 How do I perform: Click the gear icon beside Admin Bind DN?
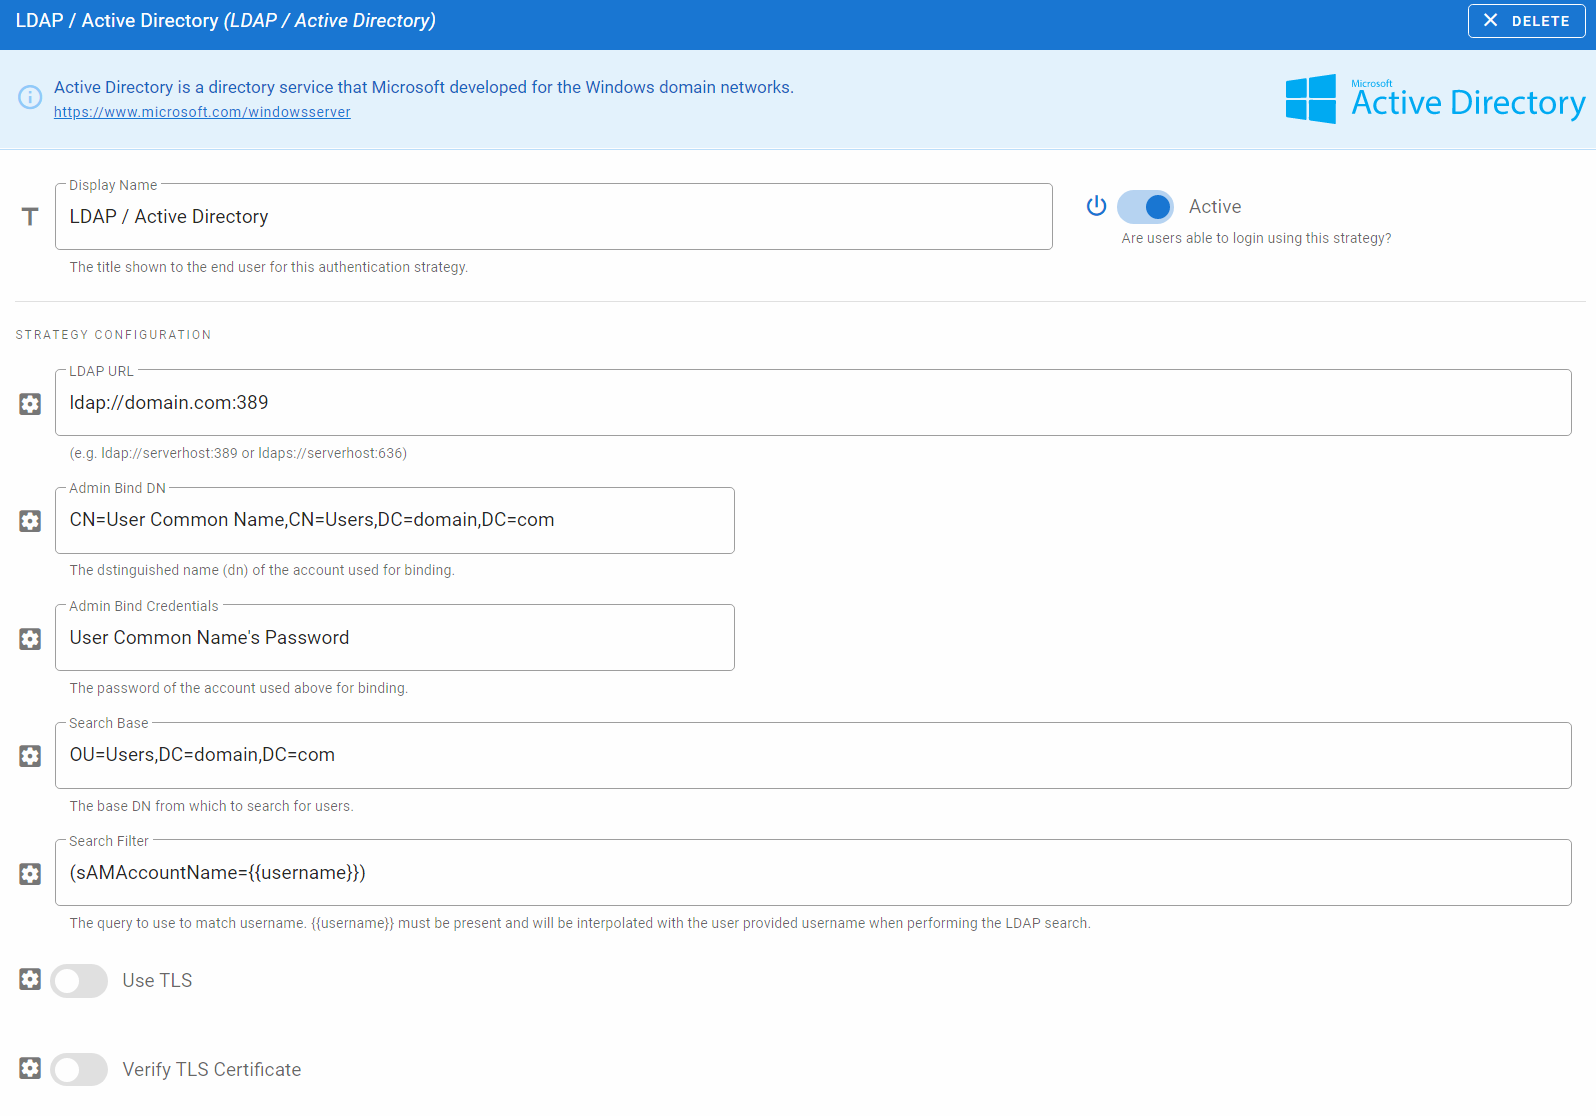point(30,521)
